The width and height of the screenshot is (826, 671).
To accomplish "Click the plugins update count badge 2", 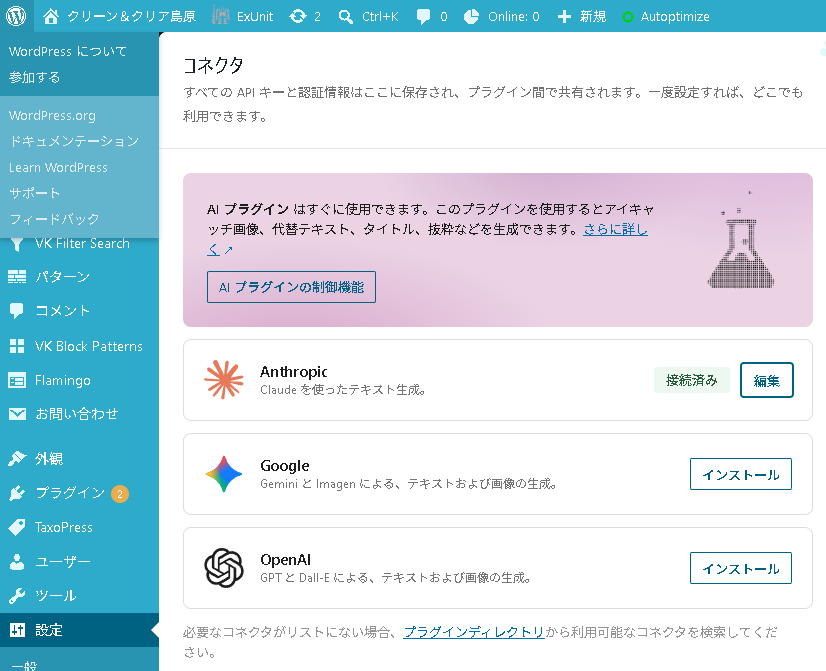I will coord(120,494).
